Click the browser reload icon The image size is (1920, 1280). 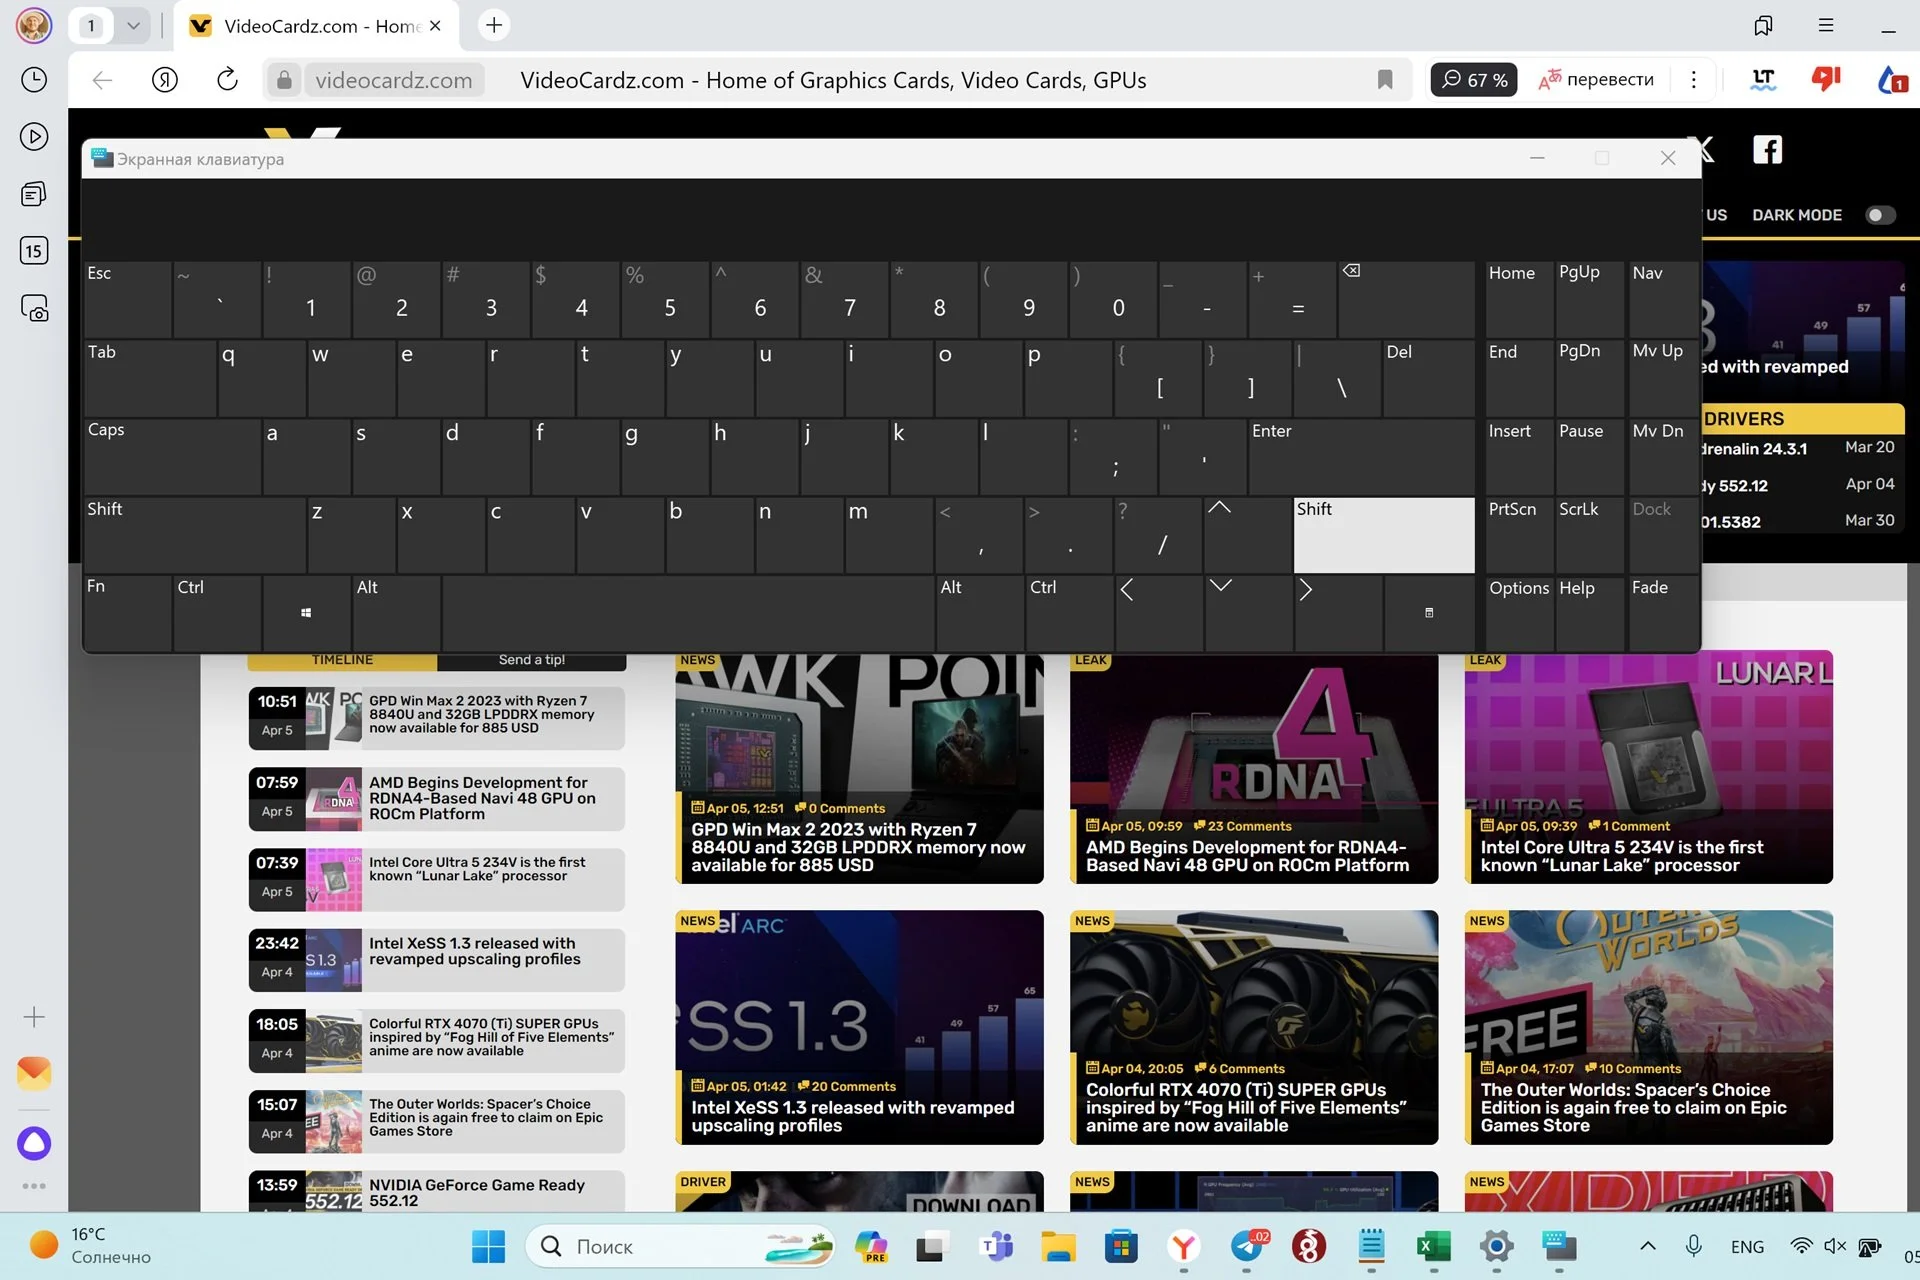(227, 80)
